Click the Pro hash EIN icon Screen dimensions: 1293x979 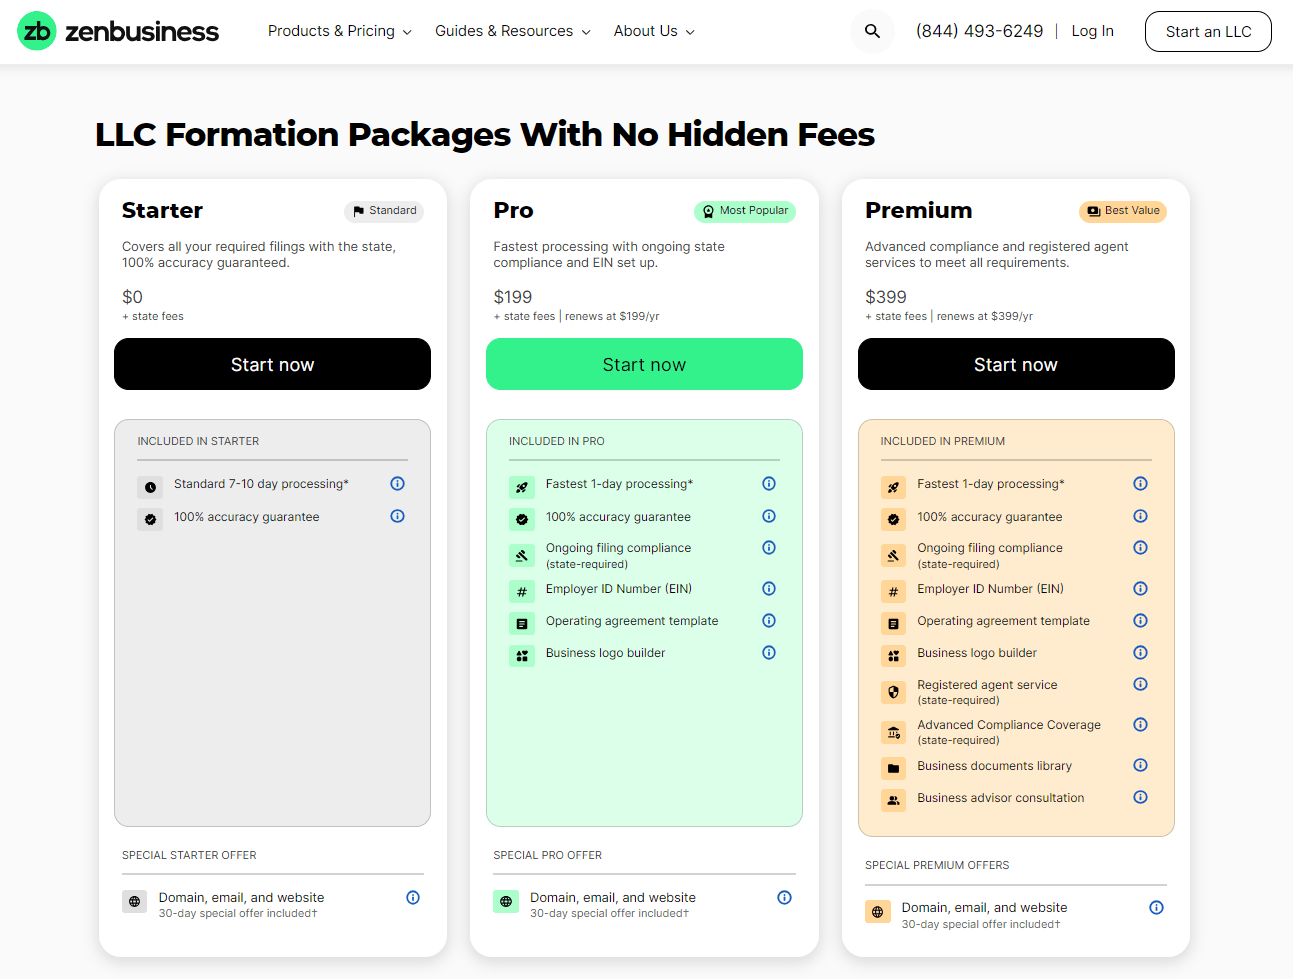click(522, 592)
